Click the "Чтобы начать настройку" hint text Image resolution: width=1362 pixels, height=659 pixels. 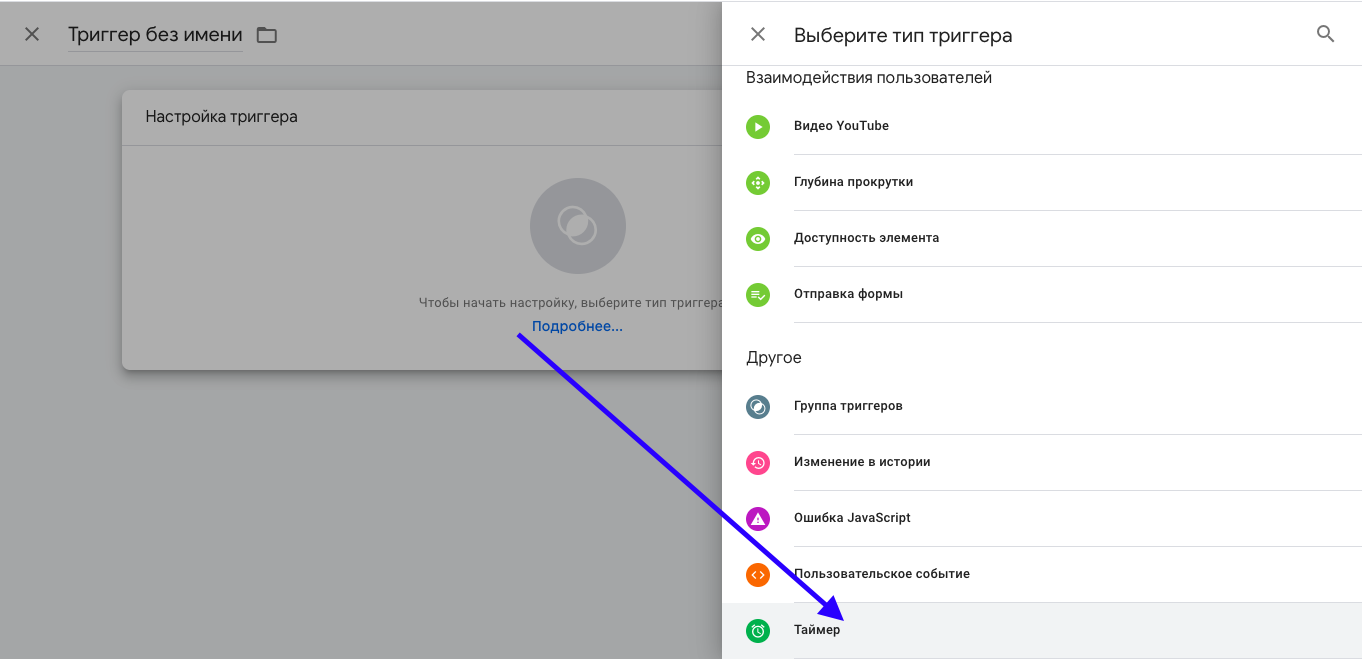[570, 302]
